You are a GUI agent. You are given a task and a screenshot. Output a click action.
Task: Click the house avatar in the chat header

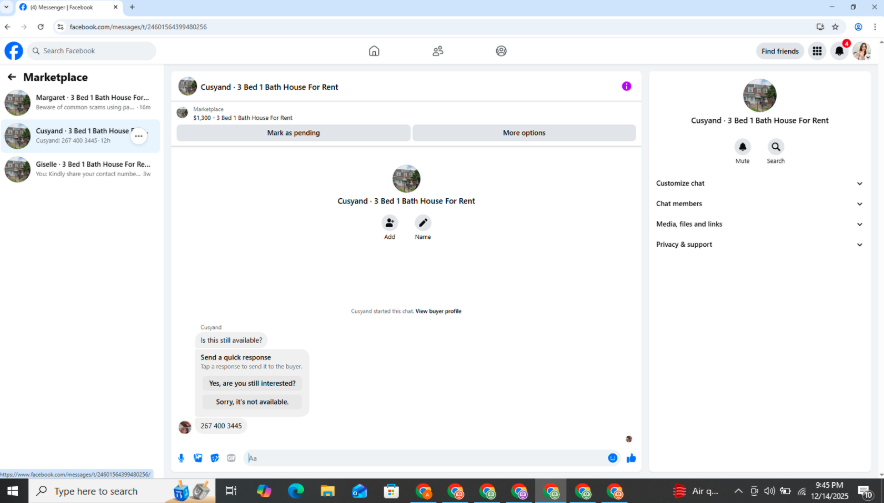[187, 86]
